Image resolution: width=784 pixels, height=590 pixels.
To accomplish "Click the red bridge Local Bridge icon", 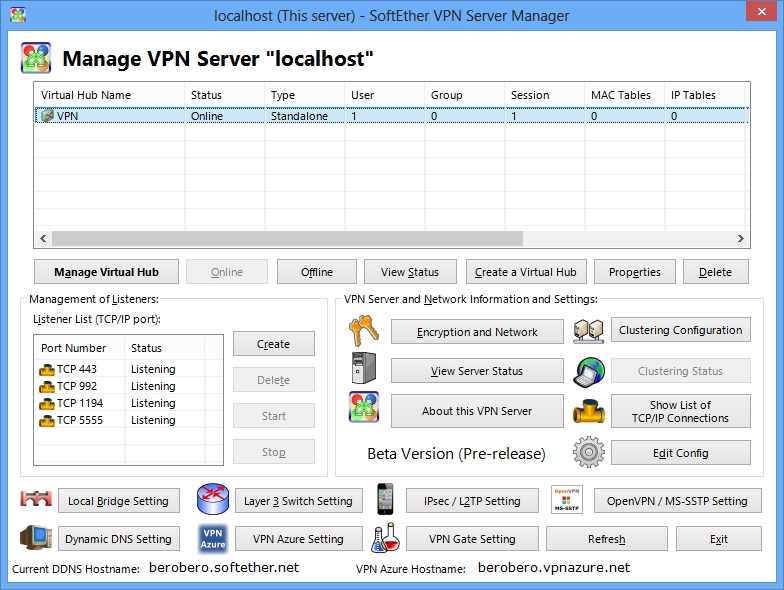I will click(36, 498).
